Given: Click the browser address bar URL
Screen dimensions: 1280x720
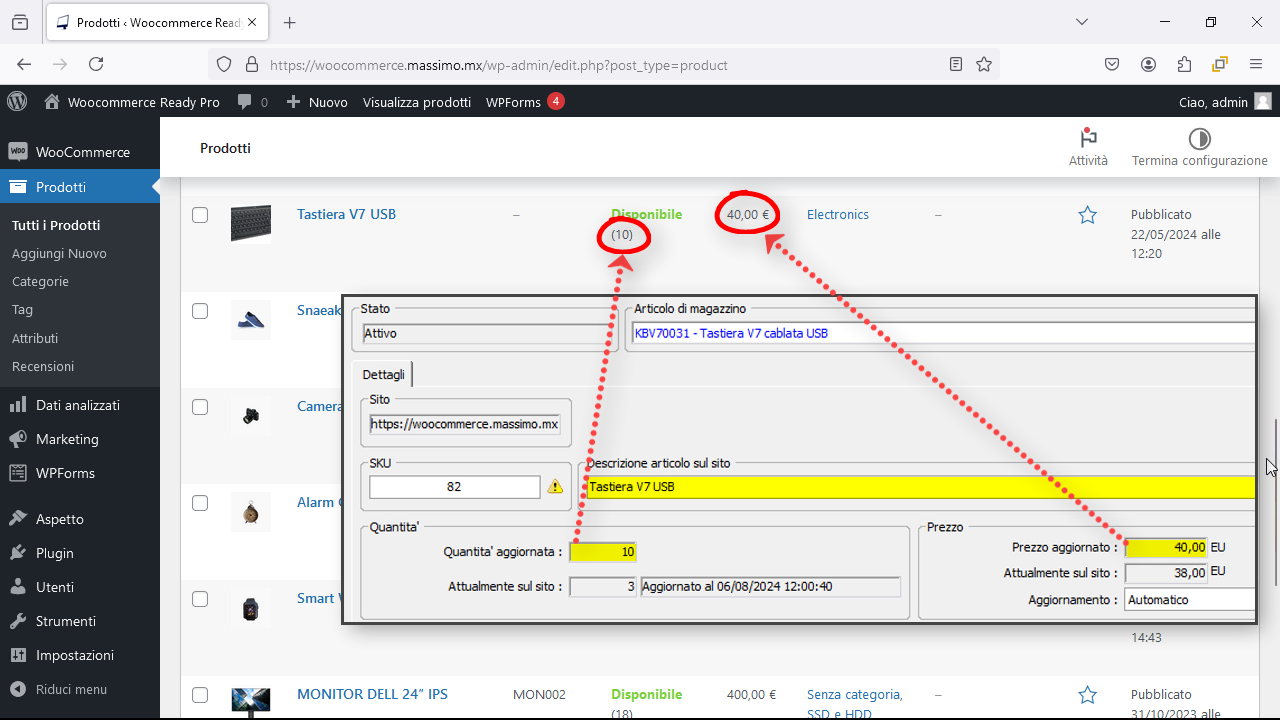Looking at the screenshot, I should pos(499,65).
